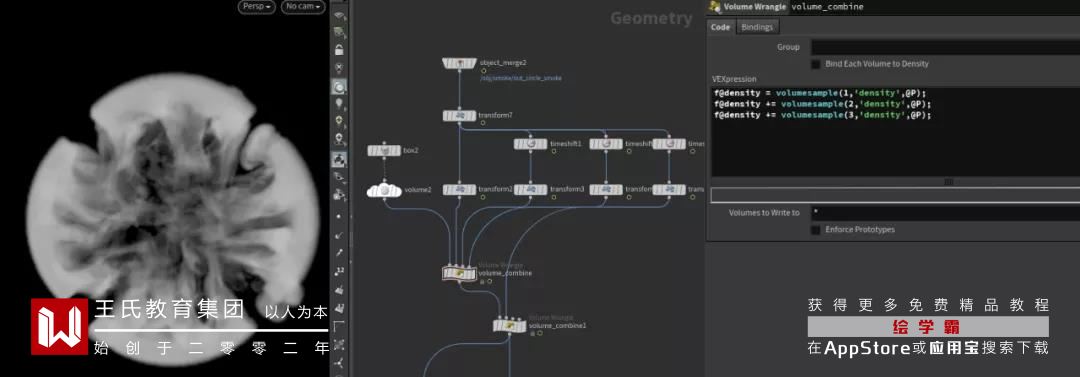This screenshot has height=377, width=1080.
Task: Select the transform3 node icon
Action: tap(530, 190)
